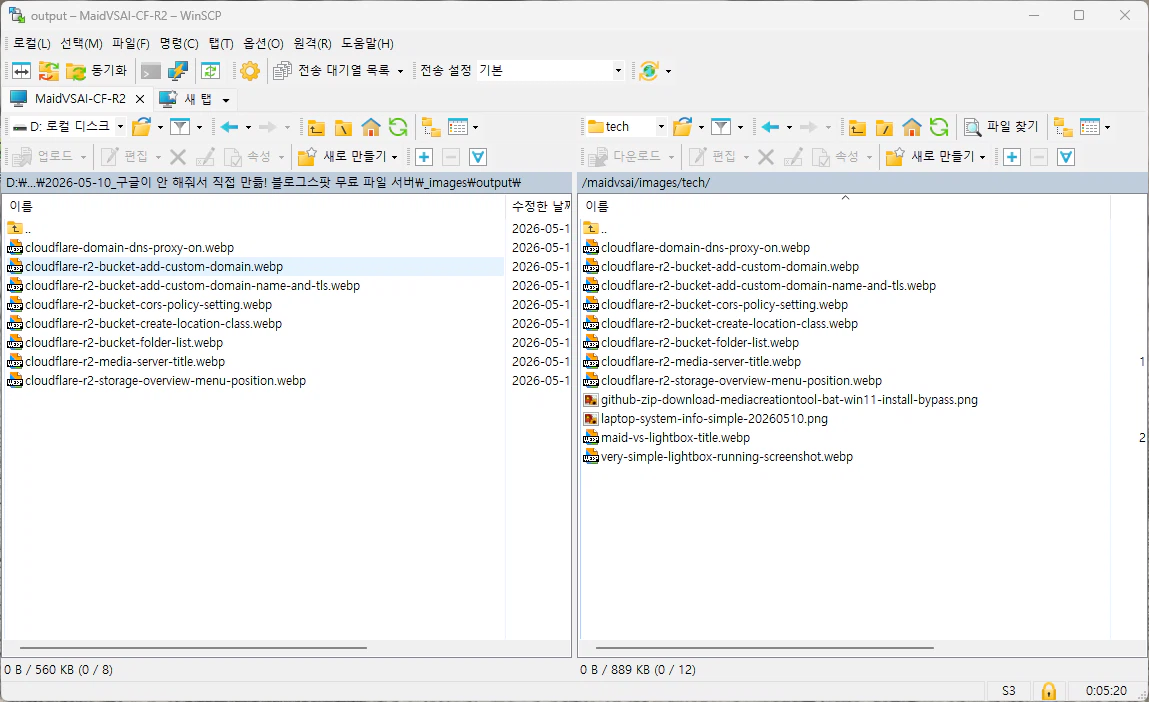Viewport: 1149px width, 702px height.
Task: Click remote select-all inverted triangle icon
Action: coord(1066,157)
